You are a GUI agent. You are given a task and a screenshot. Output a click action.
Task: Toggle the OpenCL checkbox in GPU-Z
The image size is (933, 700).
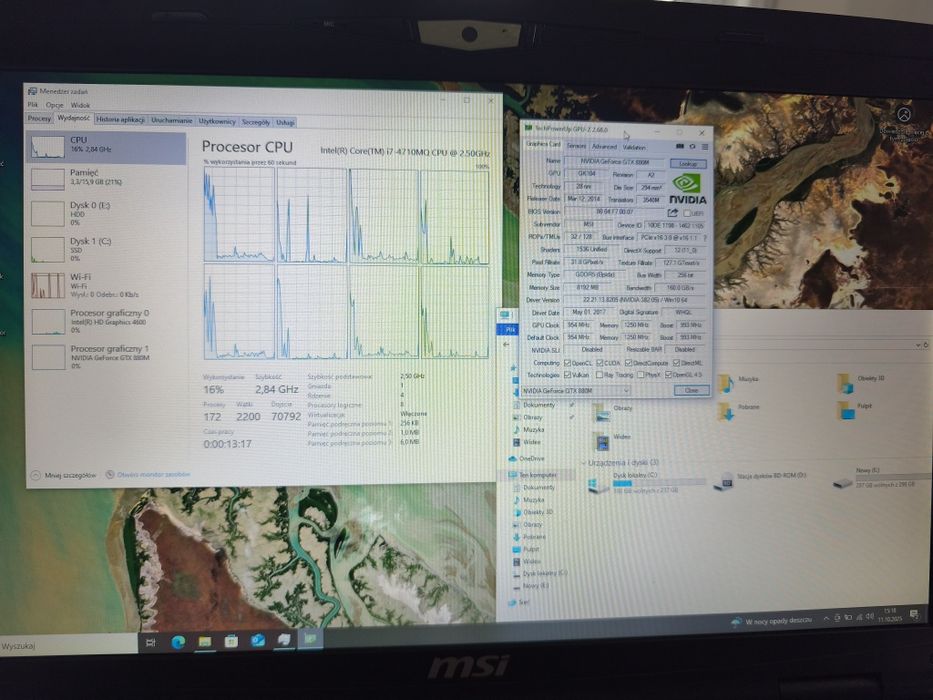pos(567,363)
